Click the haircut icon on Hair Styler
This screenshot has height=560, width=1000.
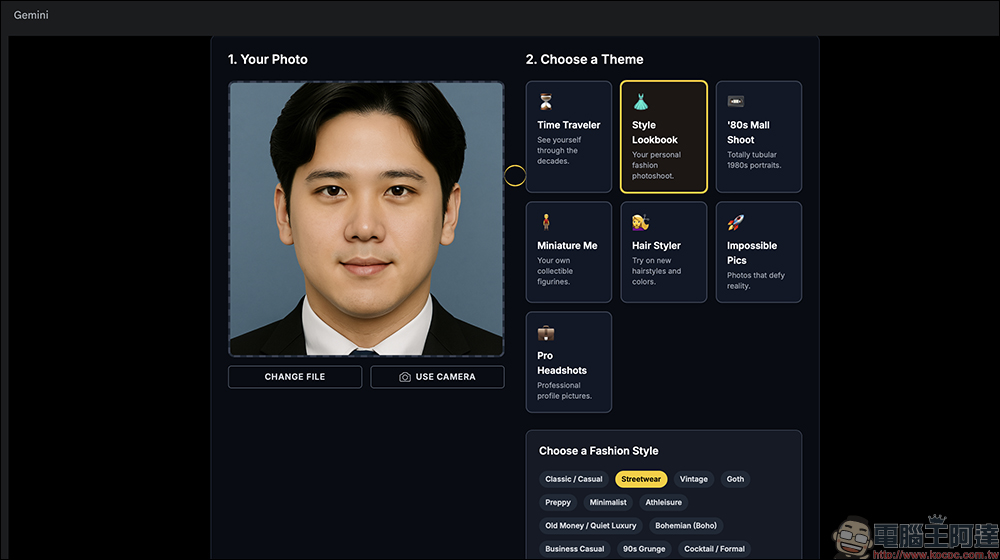[x=640, y=222]
